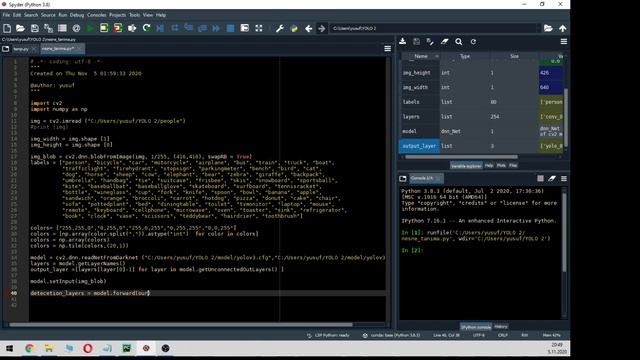Switch to the Files pane tab
640x360 pixels.
click(x=513, y=165)
